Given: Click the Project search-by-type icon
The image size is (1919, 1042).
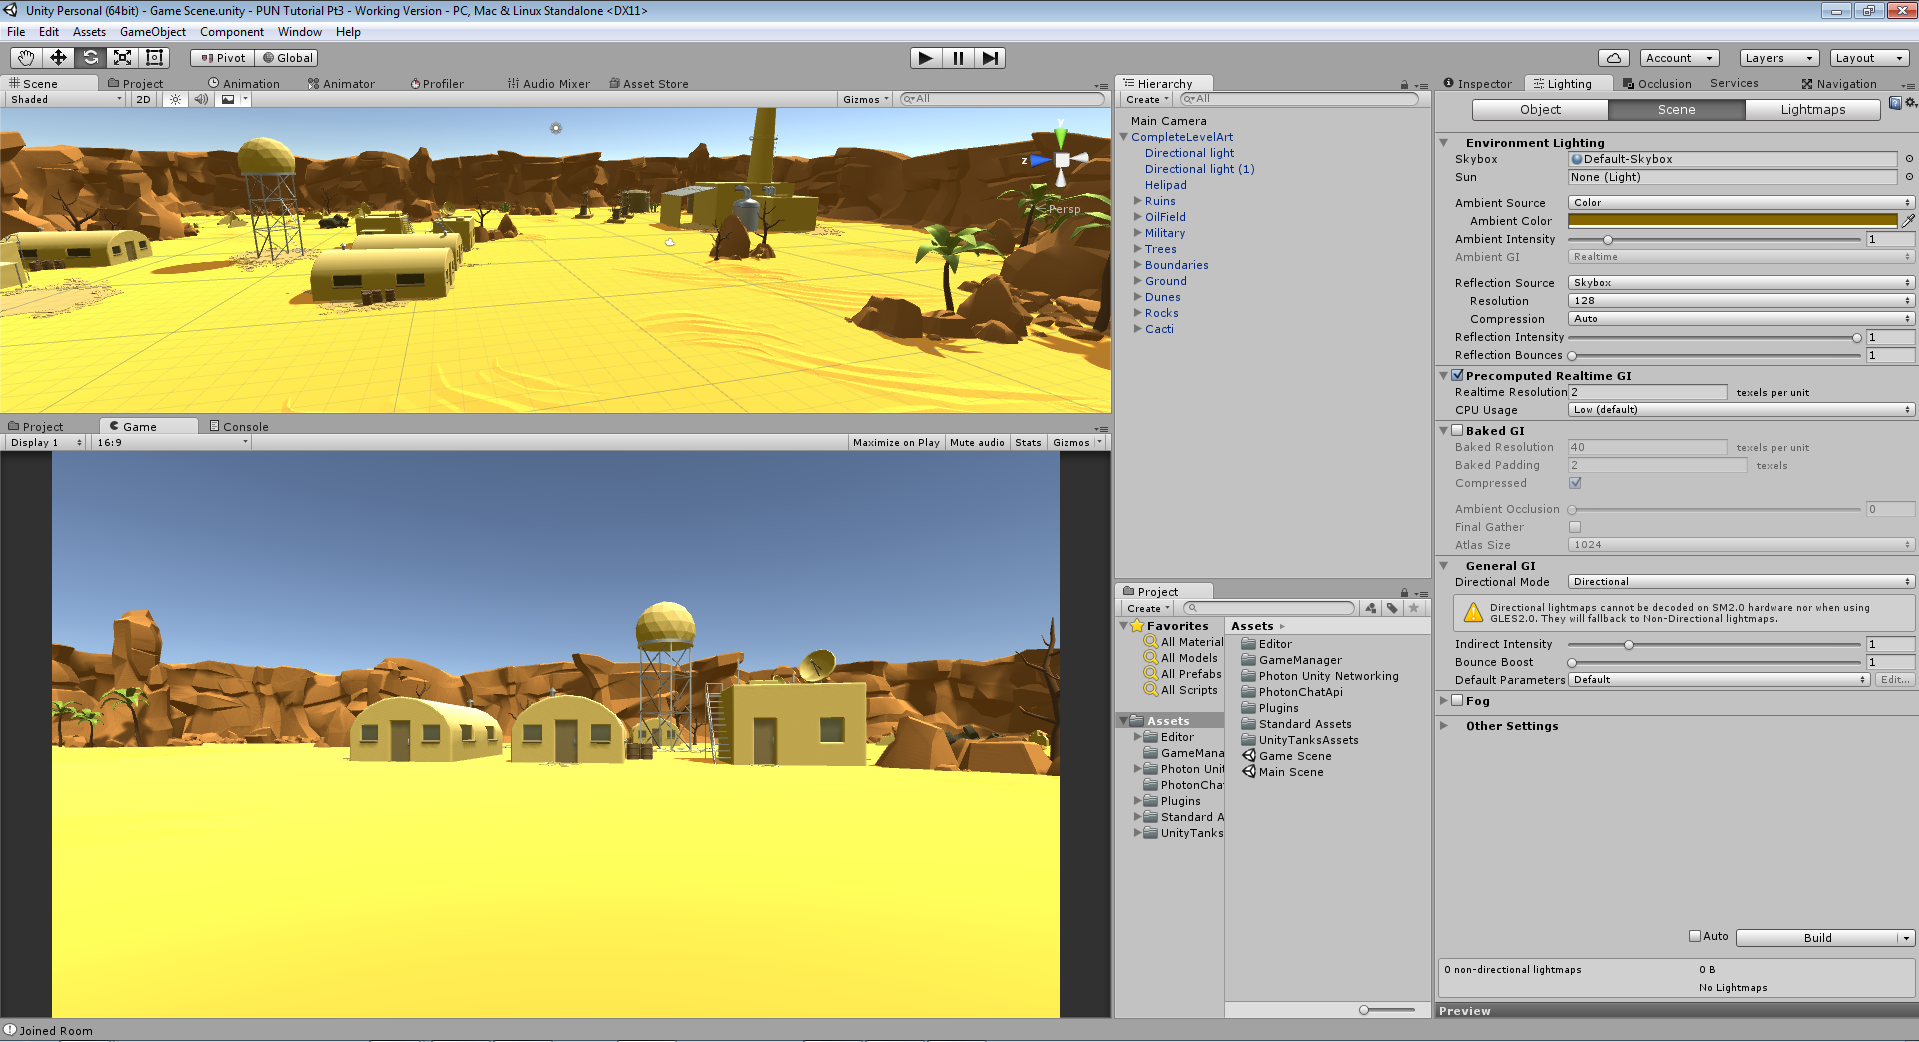Looking at the screenshot, I should pyautogui.click(x=1370, y=608).
